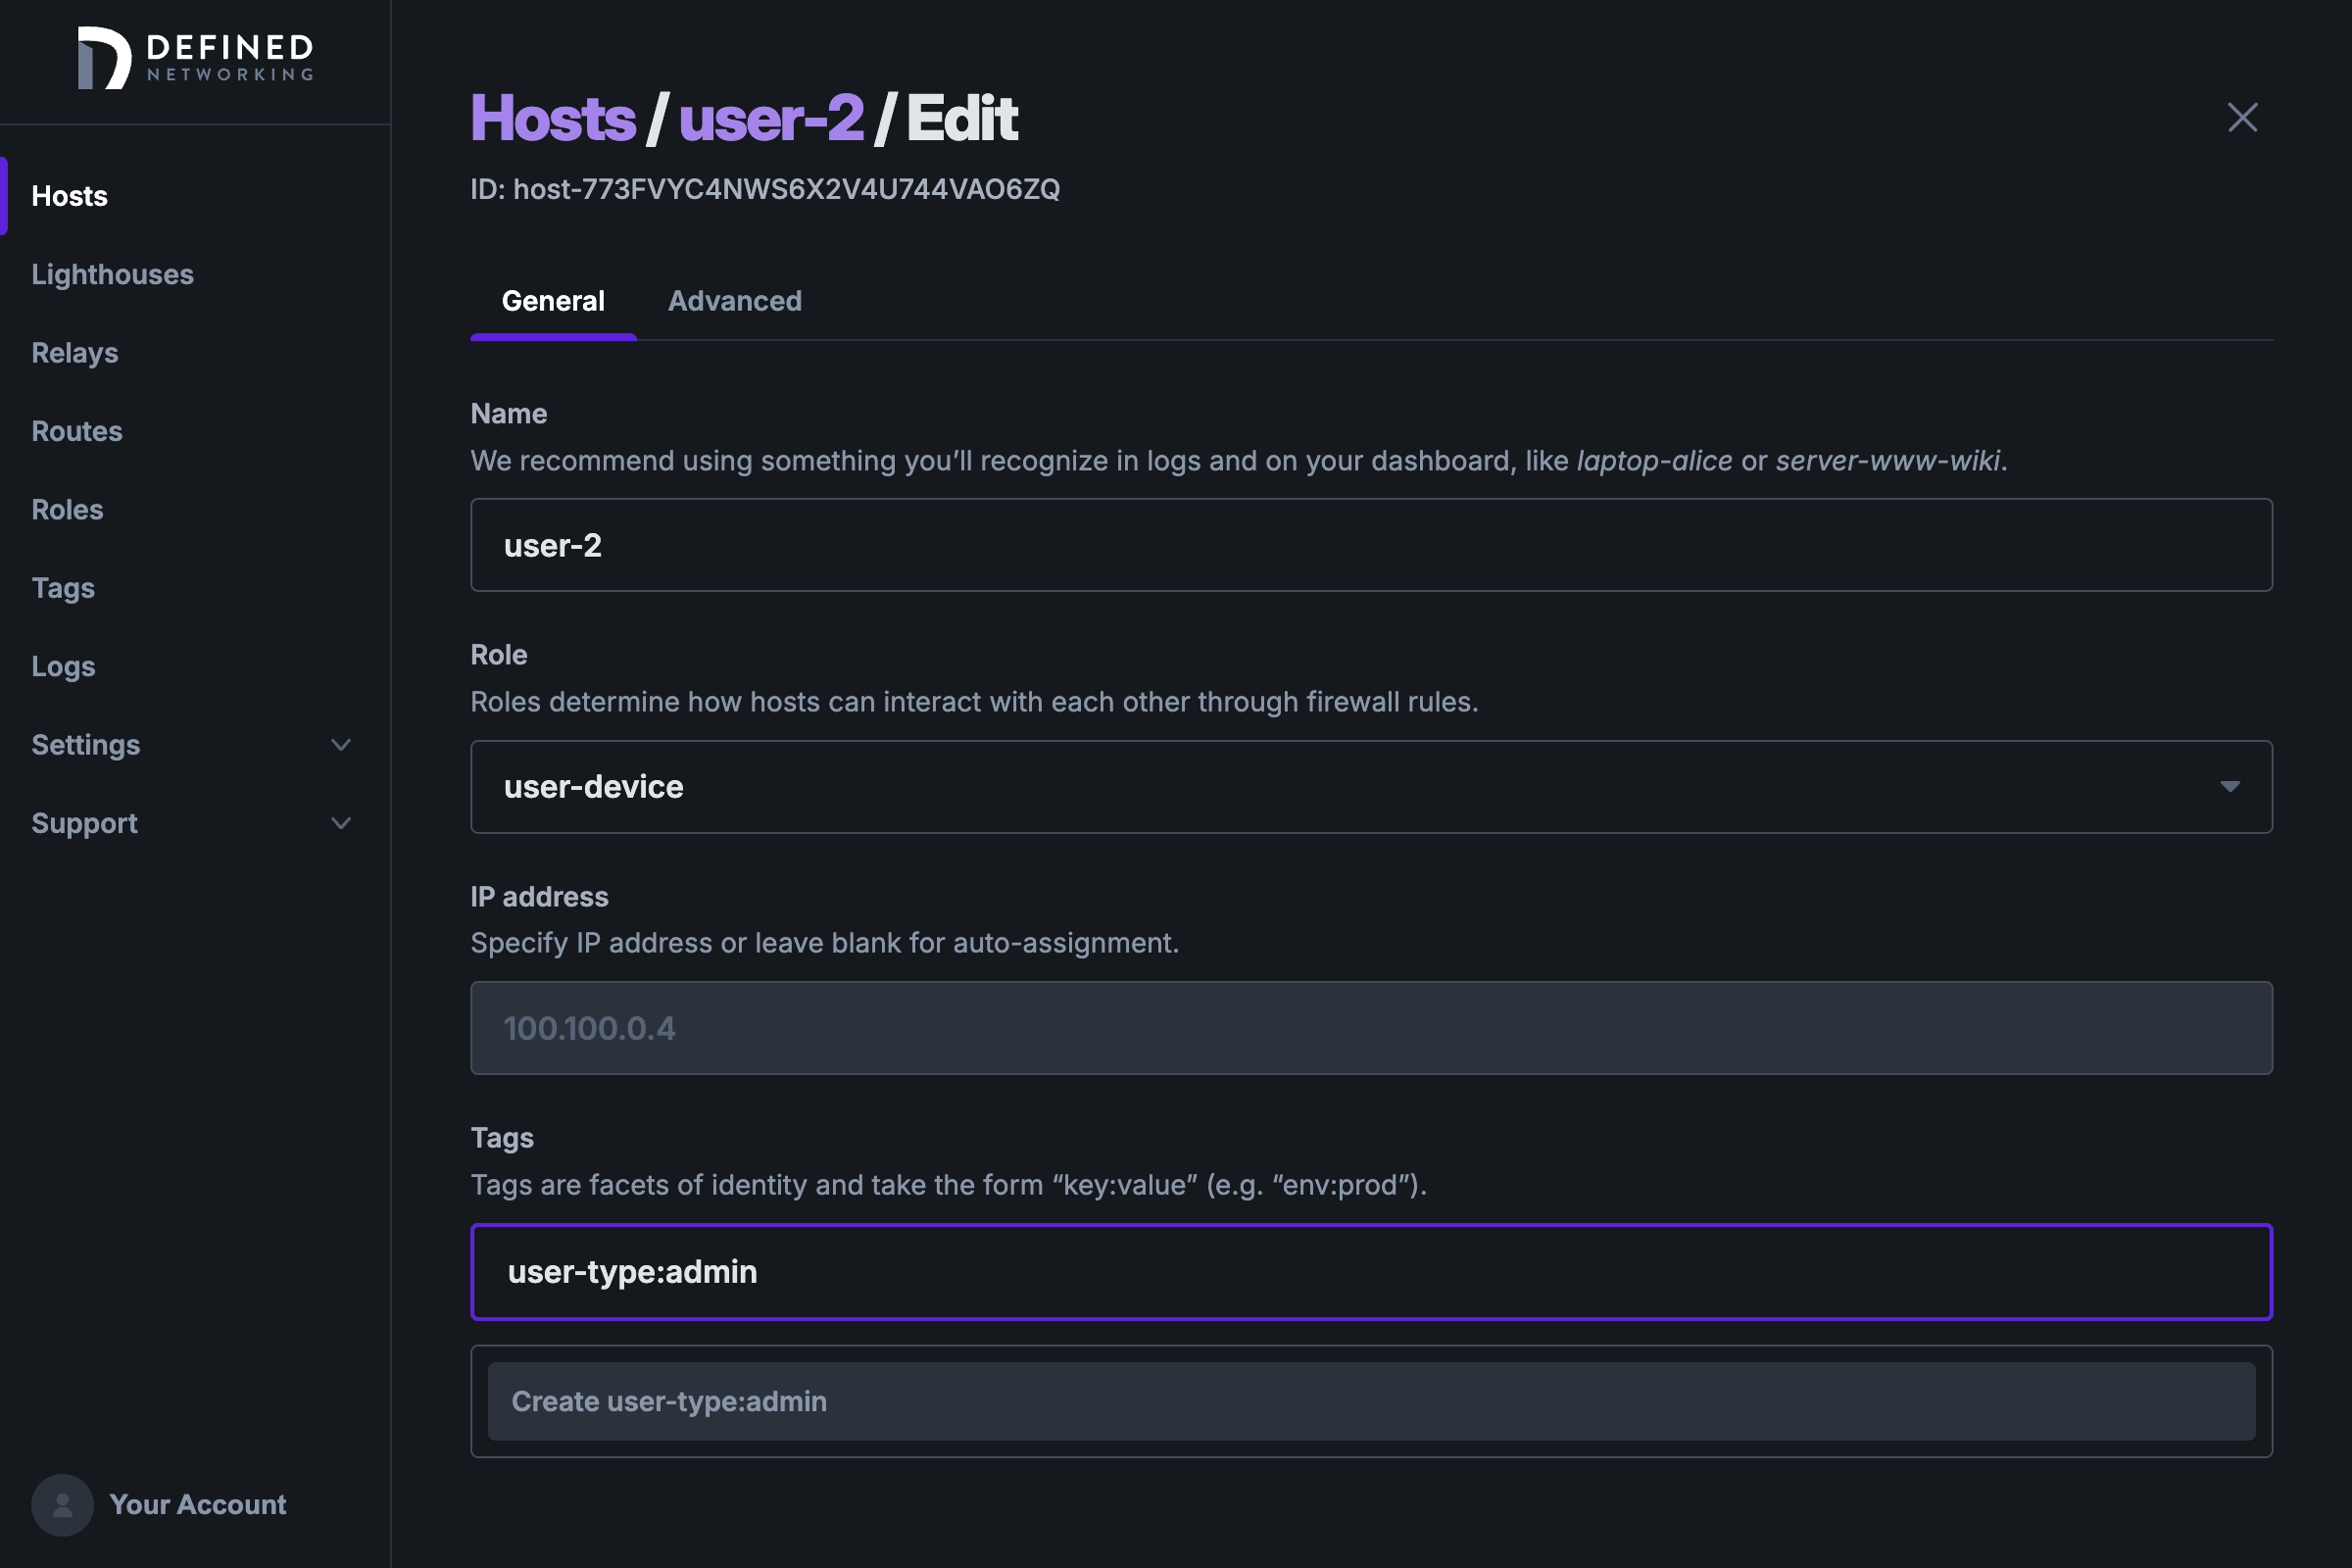Open the Roles page

coord(66,509)
